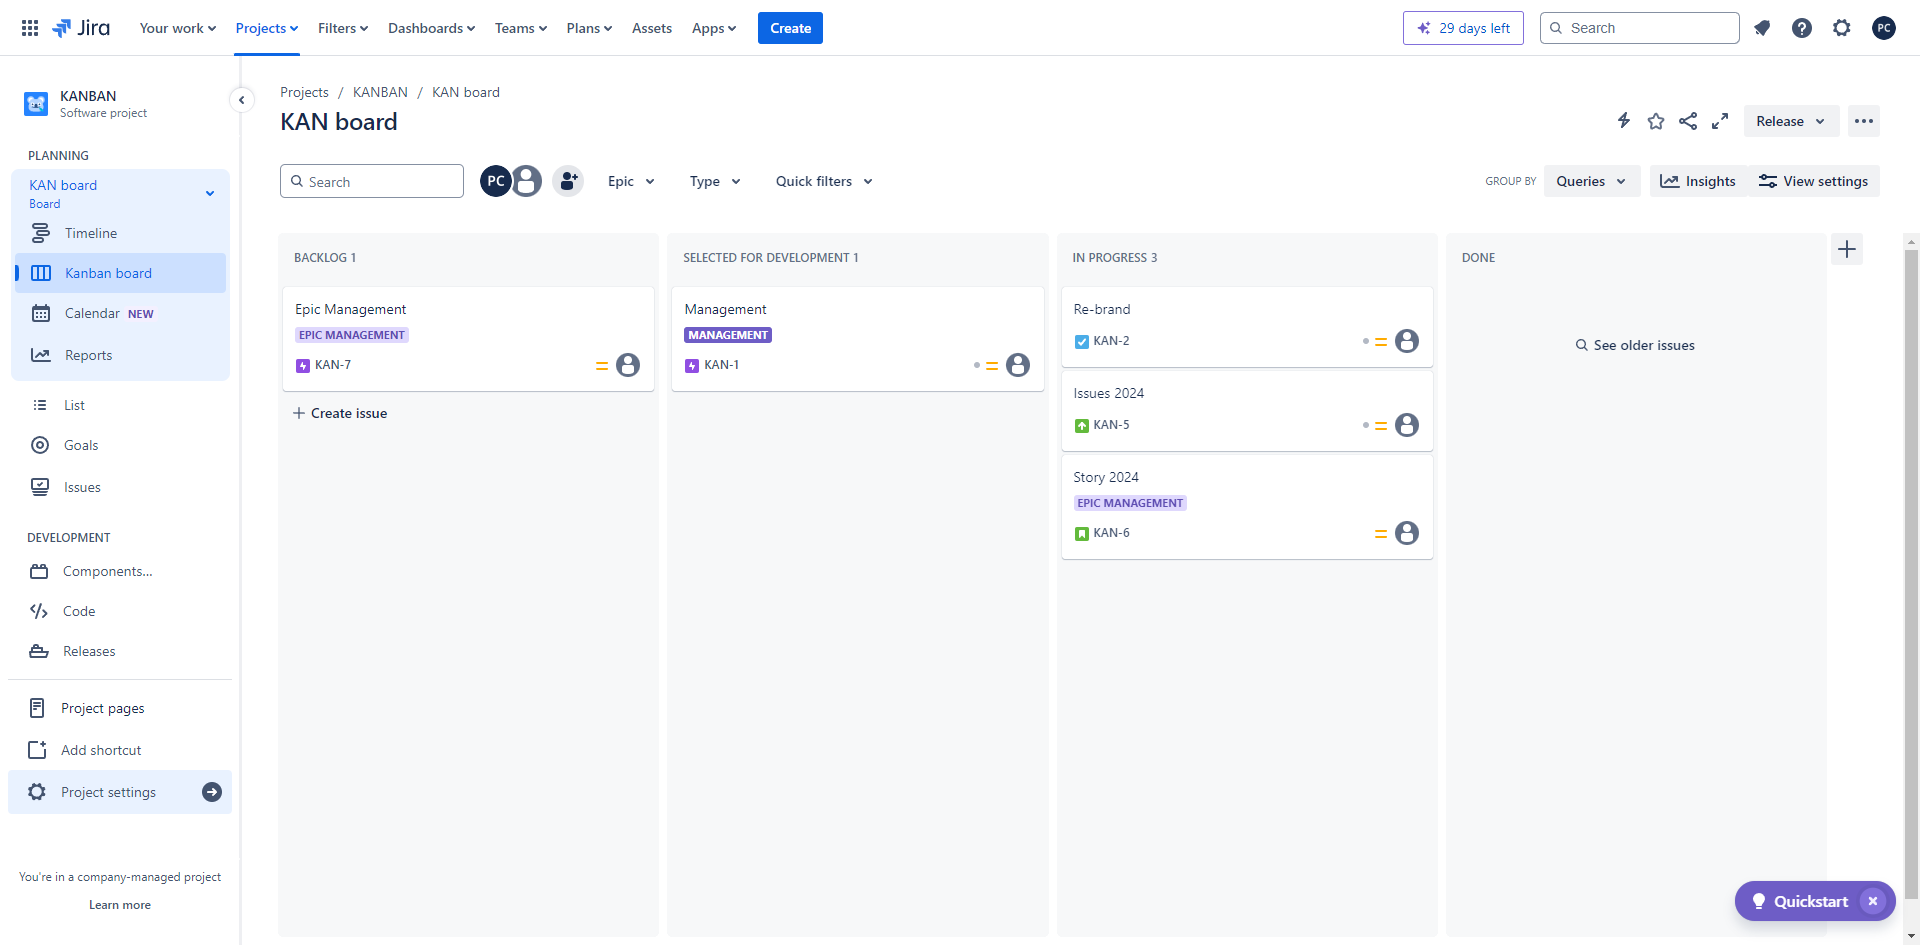
Task: Expand the Group by Queries dropdown
Action: (1590, 181)
